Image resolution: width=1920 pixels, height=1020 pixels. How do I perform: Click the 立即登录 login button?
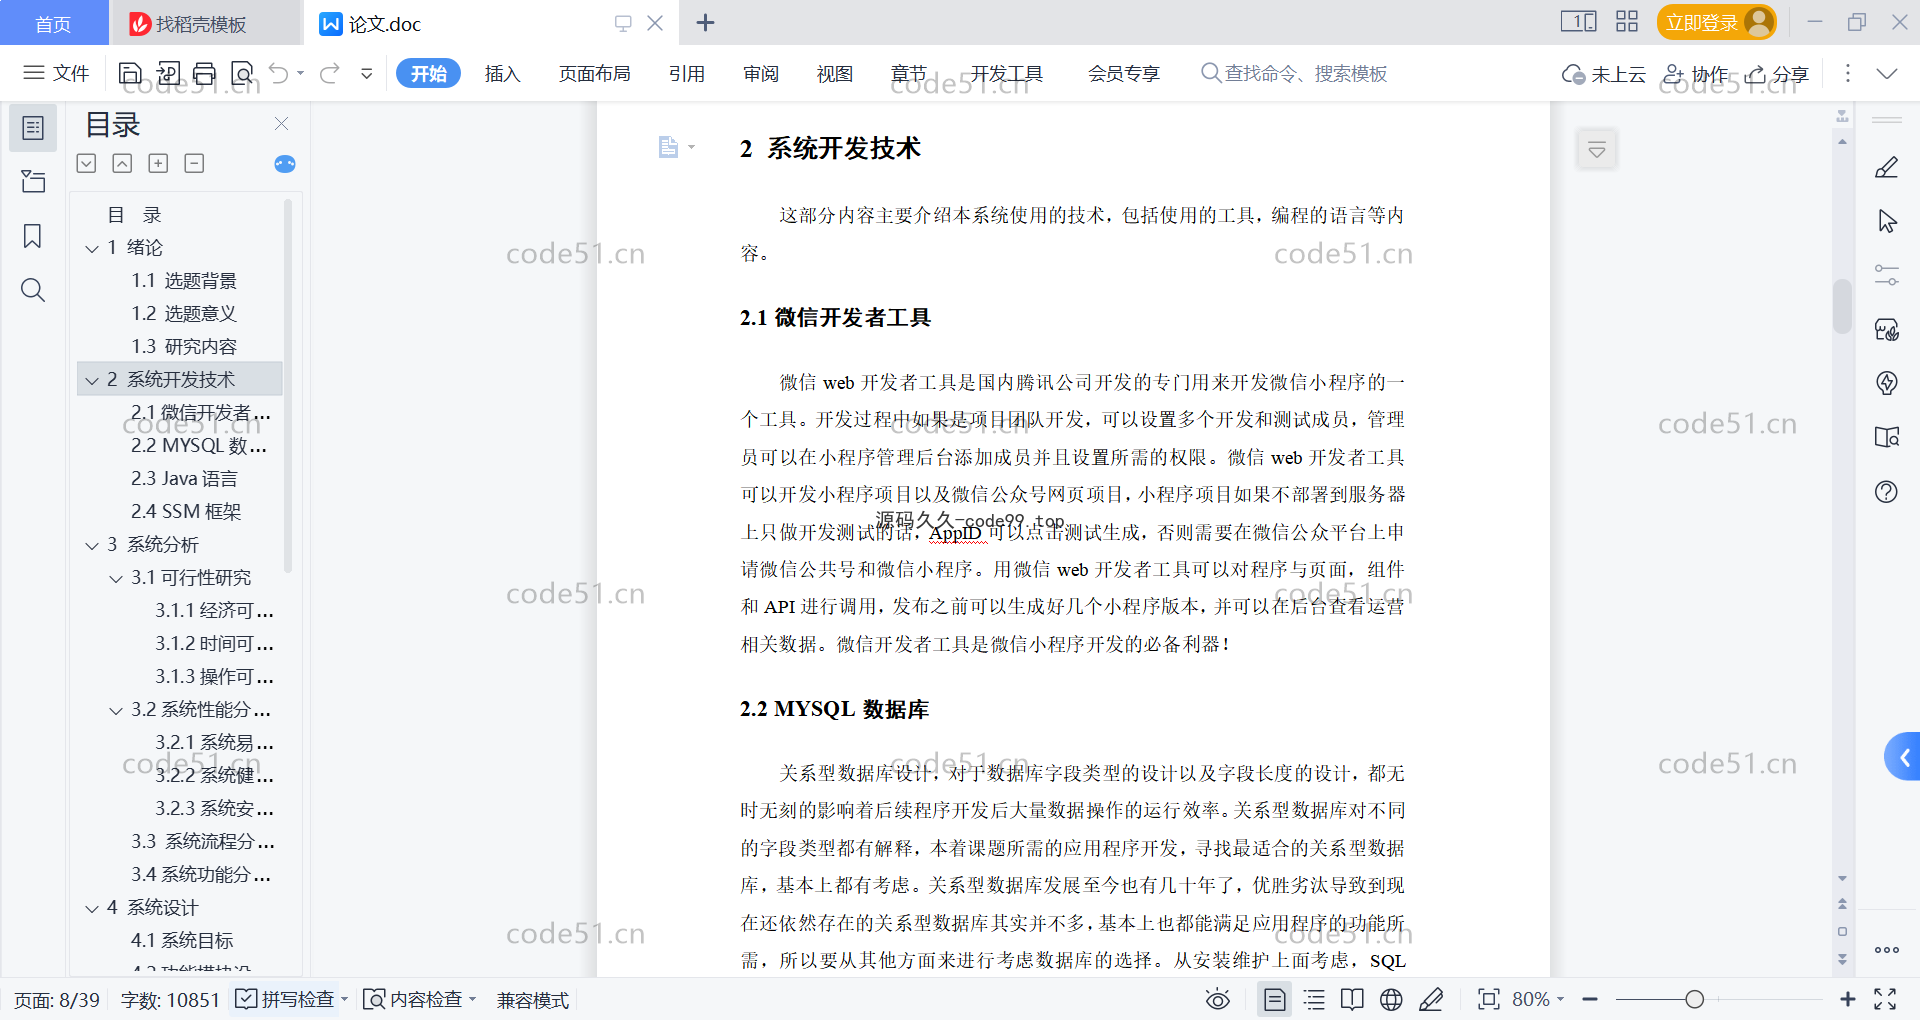(1716, 22)
